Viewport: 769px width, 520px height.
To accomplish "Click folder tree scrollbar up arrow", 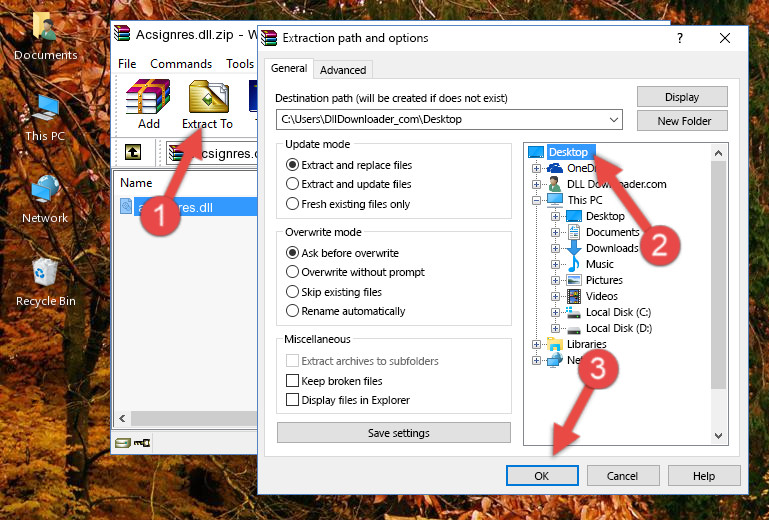I will coord(718,153).
